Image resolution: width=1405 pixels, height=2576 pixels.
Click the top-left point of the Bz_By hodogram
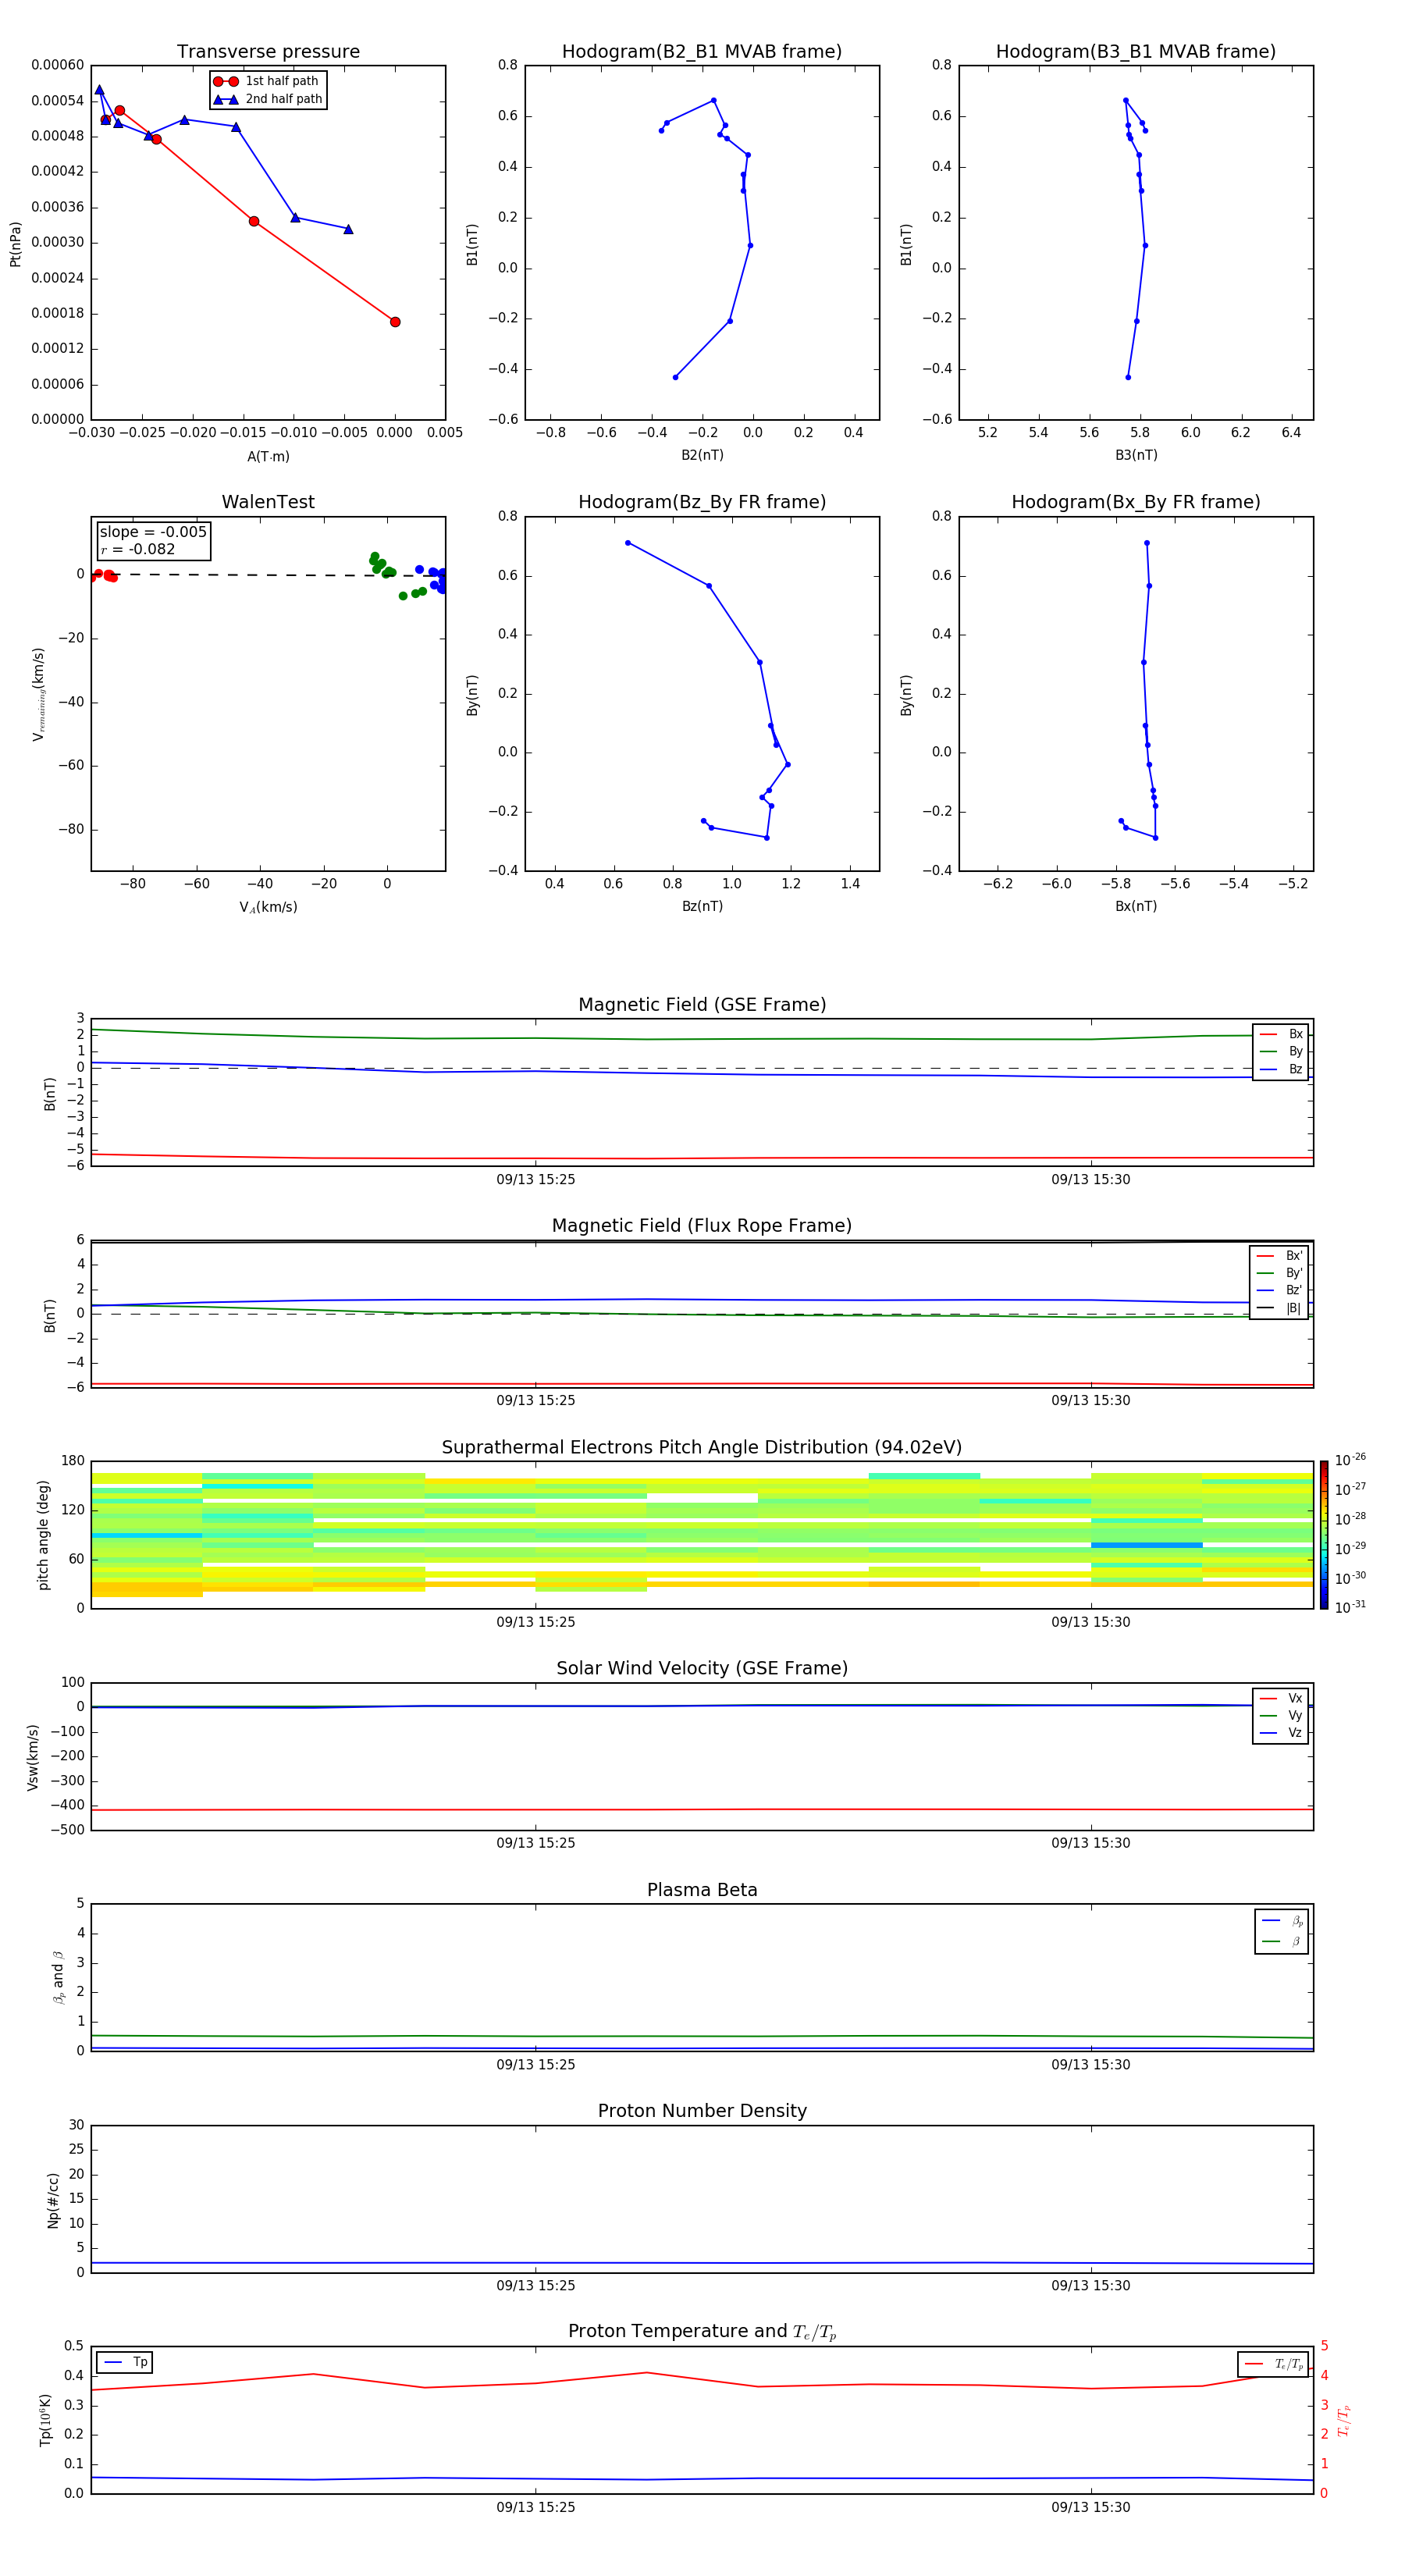click(x=628, y=543)
